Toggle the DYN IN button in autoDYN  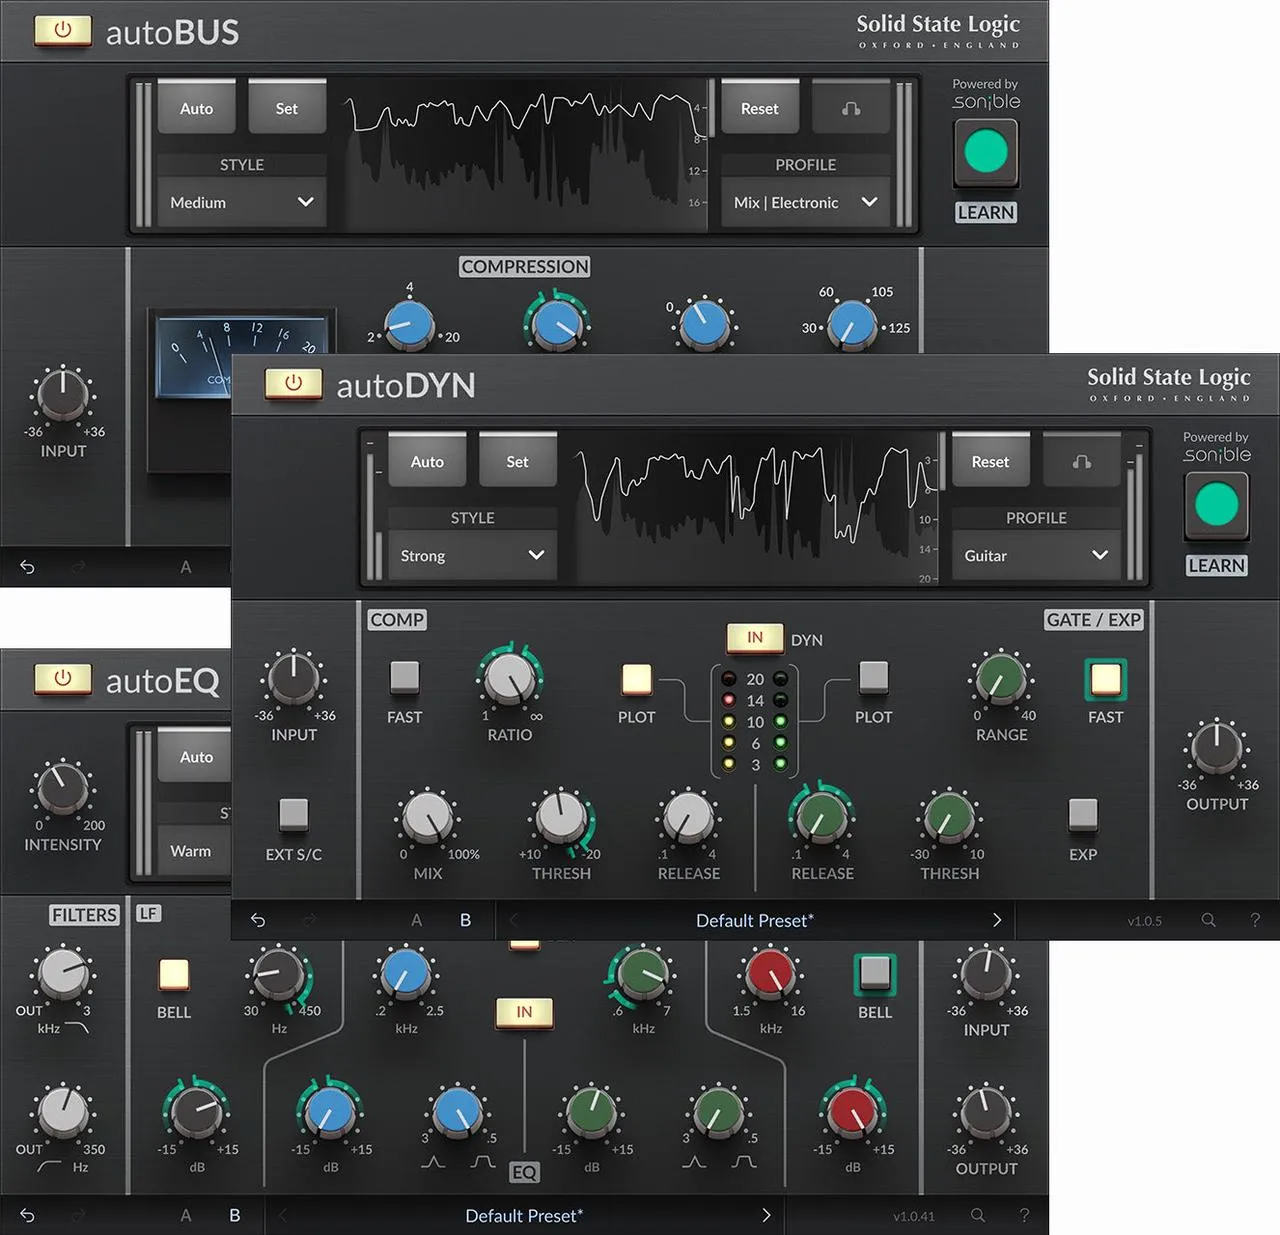point(755,638)
